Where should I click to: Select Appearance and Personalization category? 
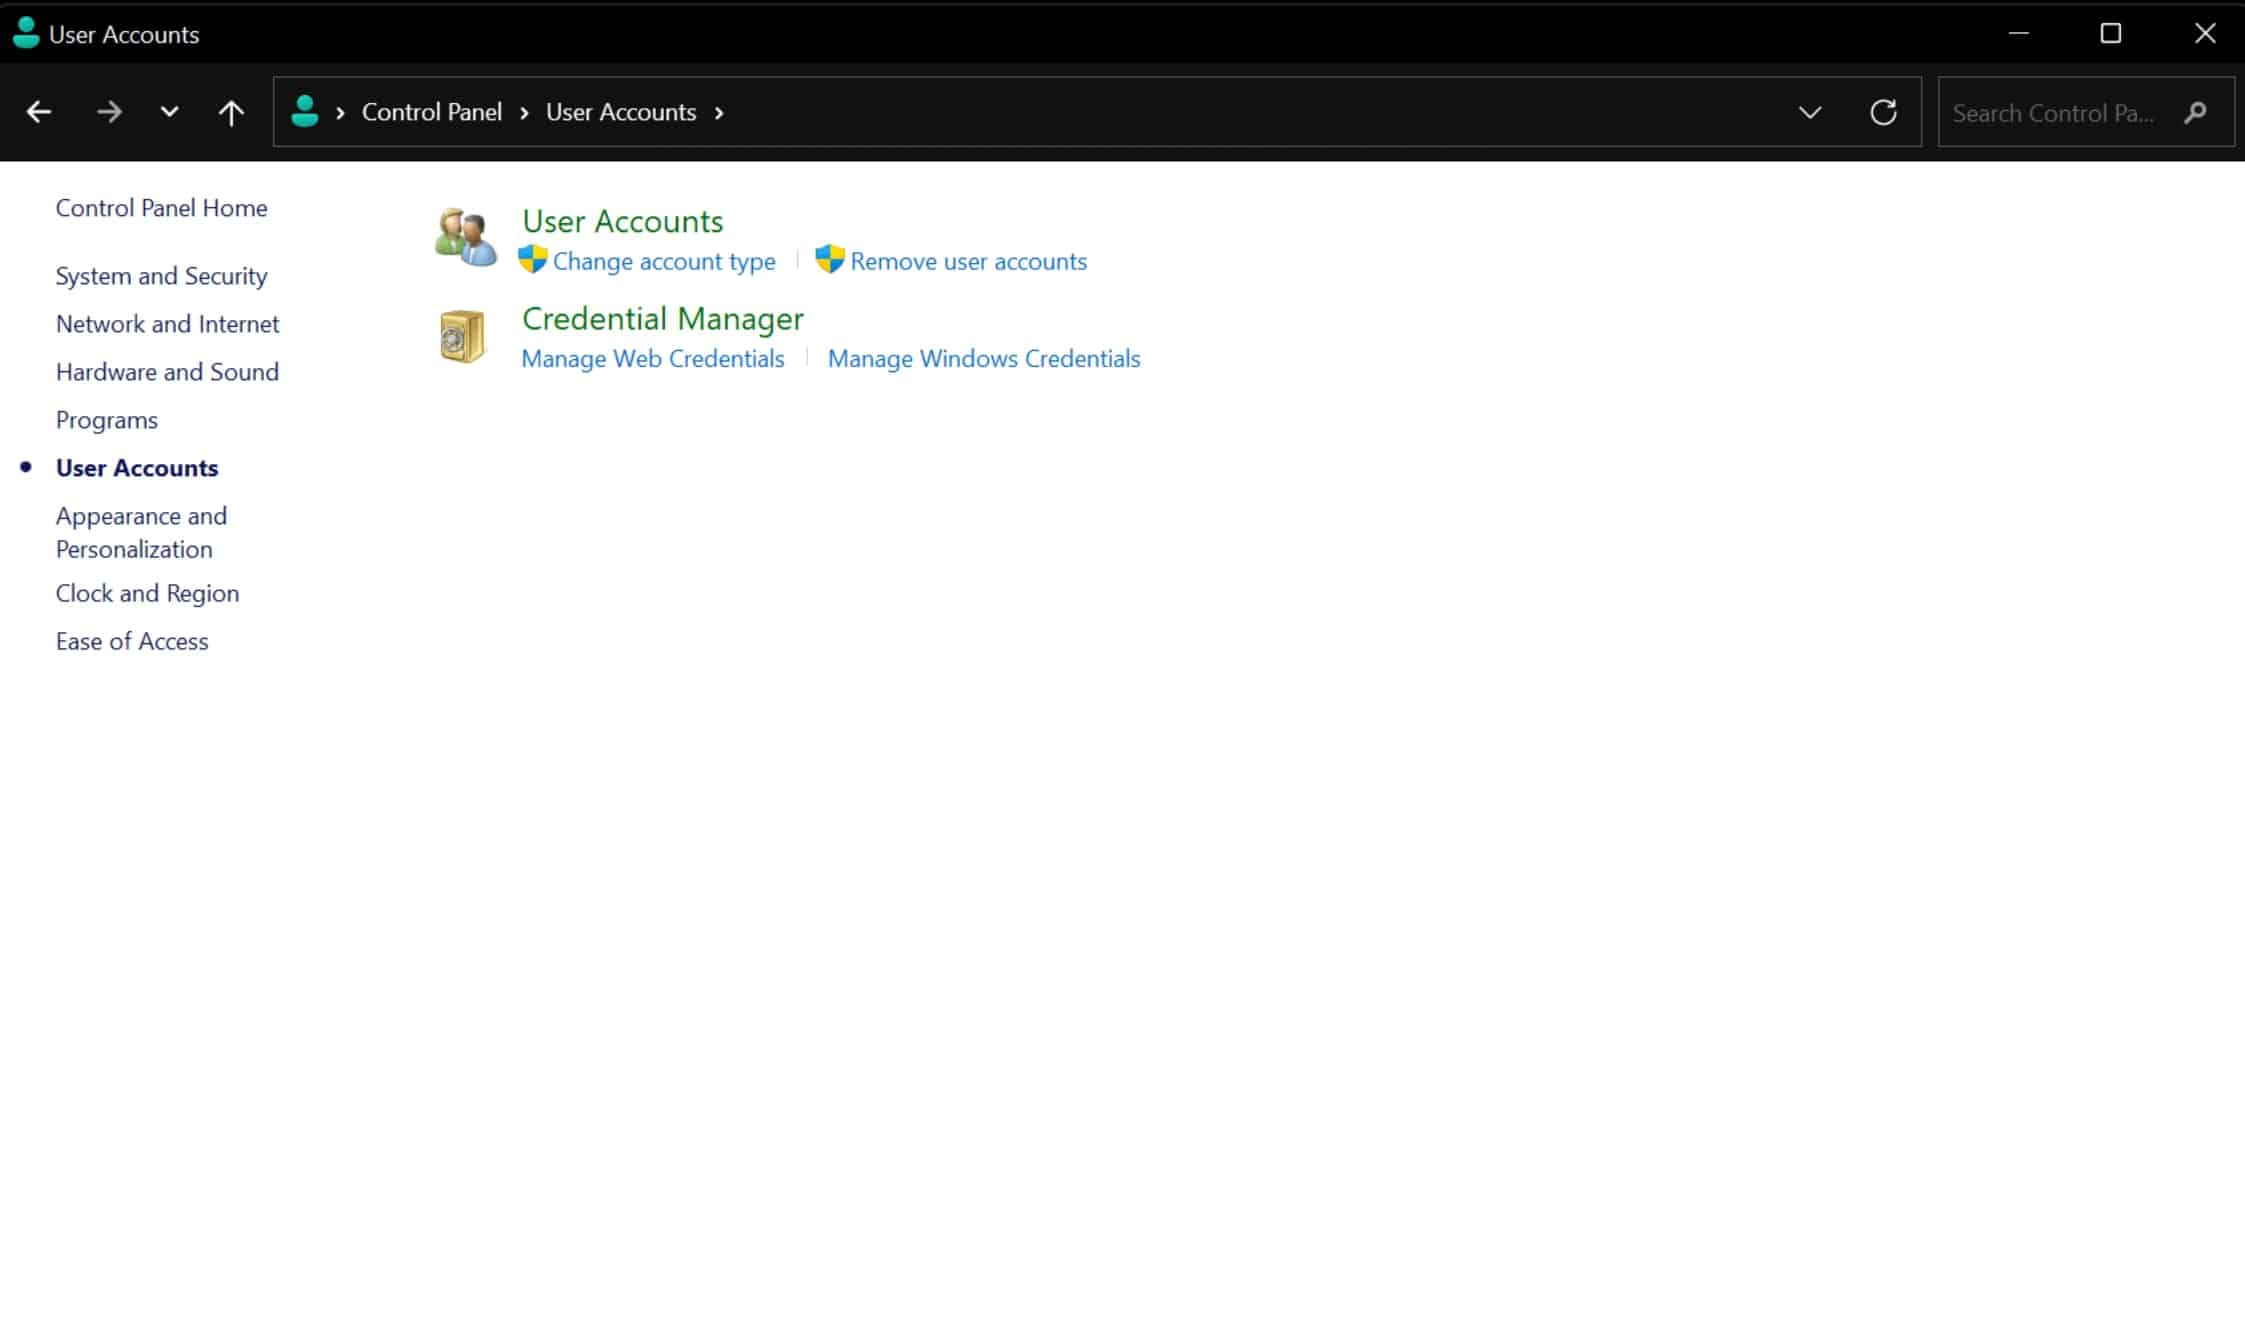click(x=140, y=532)
